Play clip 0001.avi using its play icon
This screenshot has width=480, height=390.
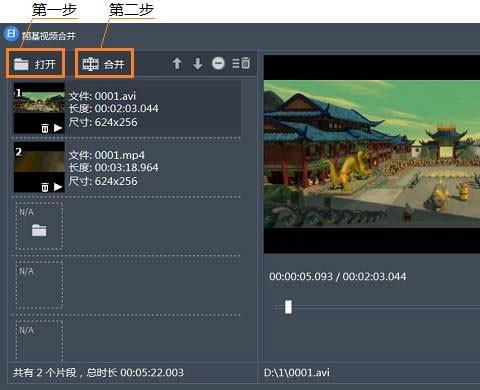pos(58,128)
